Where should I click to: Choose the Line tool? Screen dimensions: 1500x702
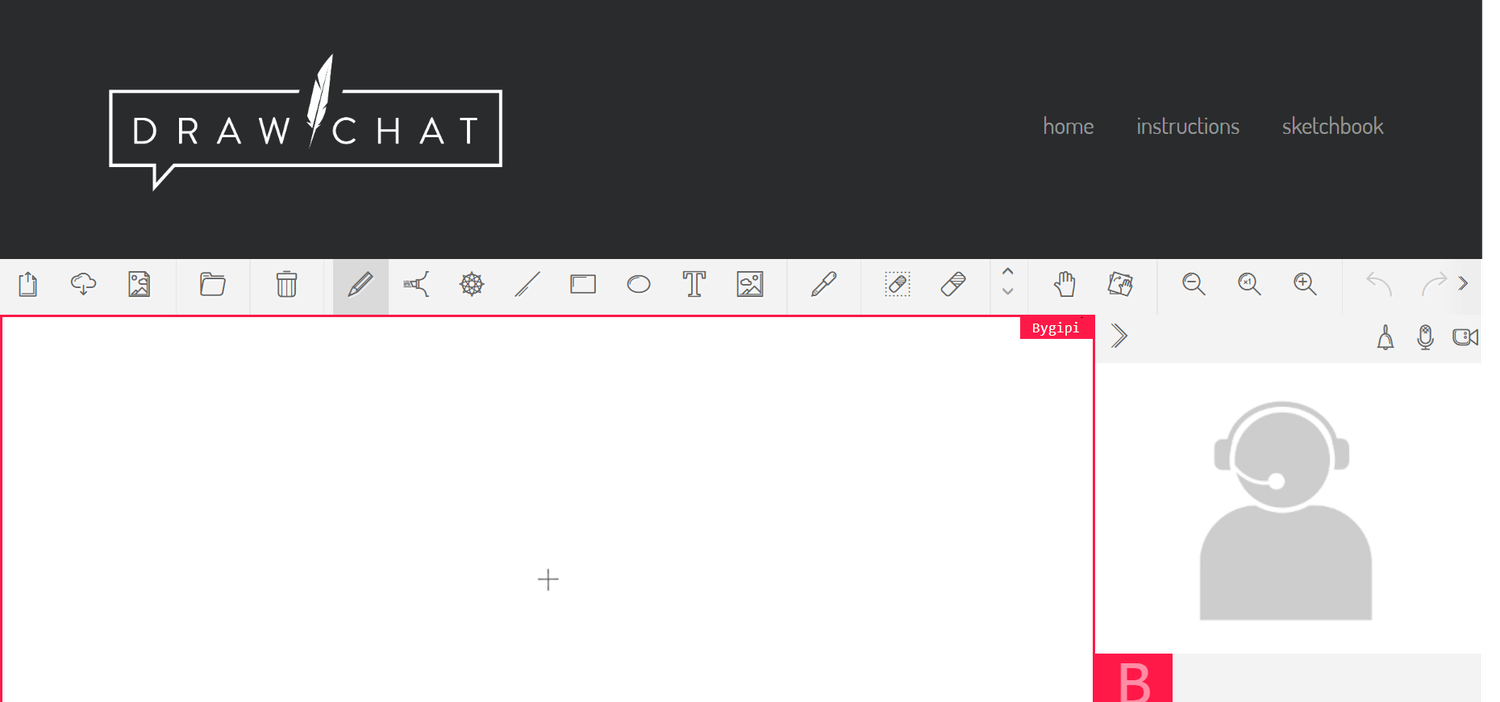[x=527, y=285]
